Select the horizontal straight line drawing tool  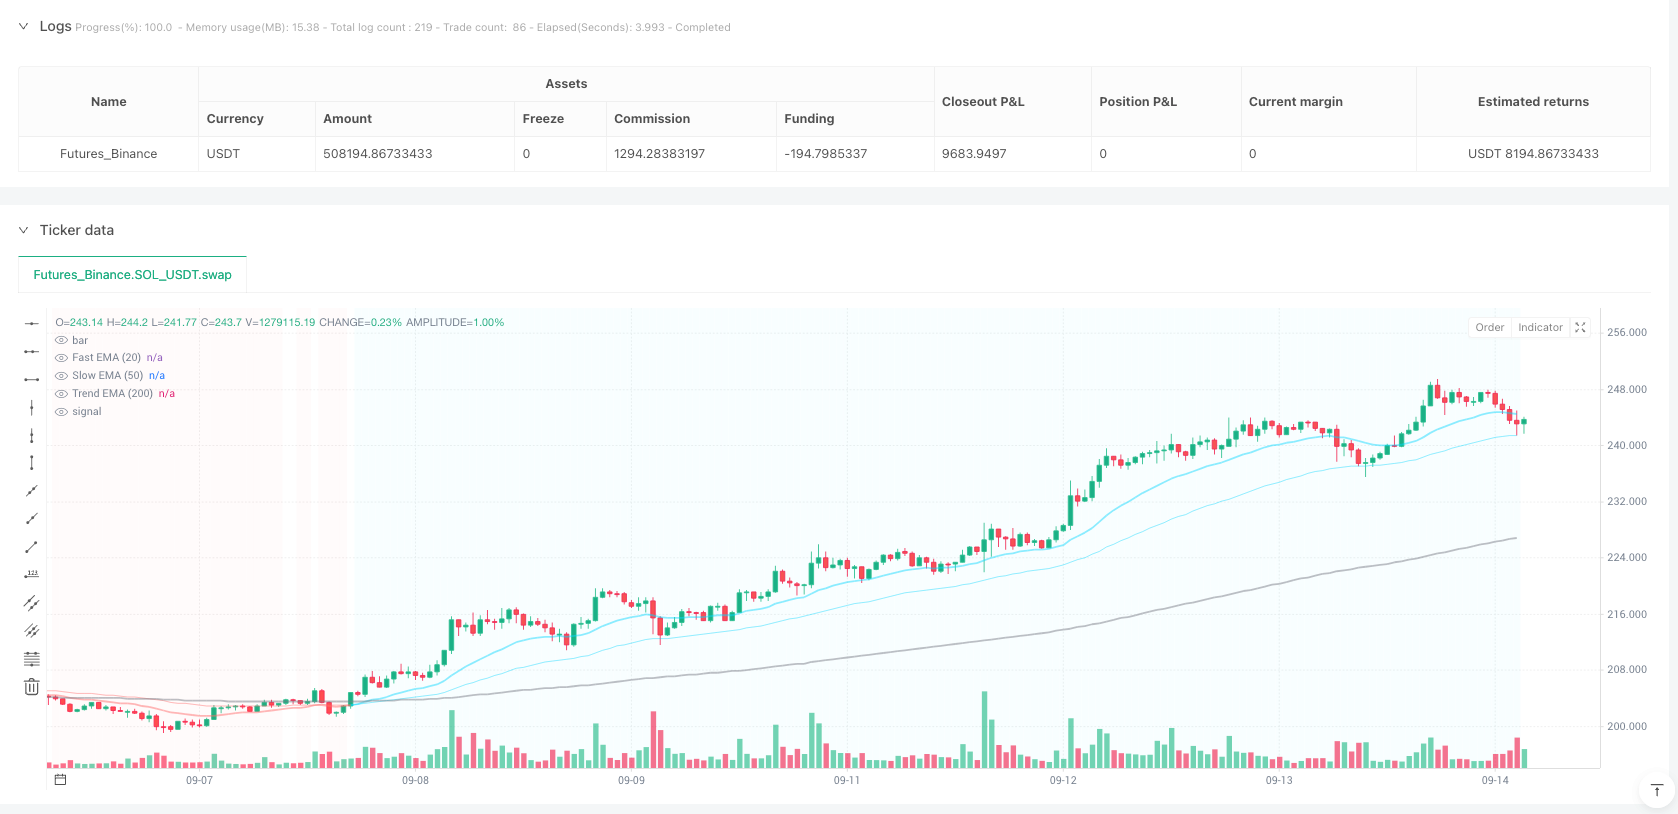(x=32, y=323)
